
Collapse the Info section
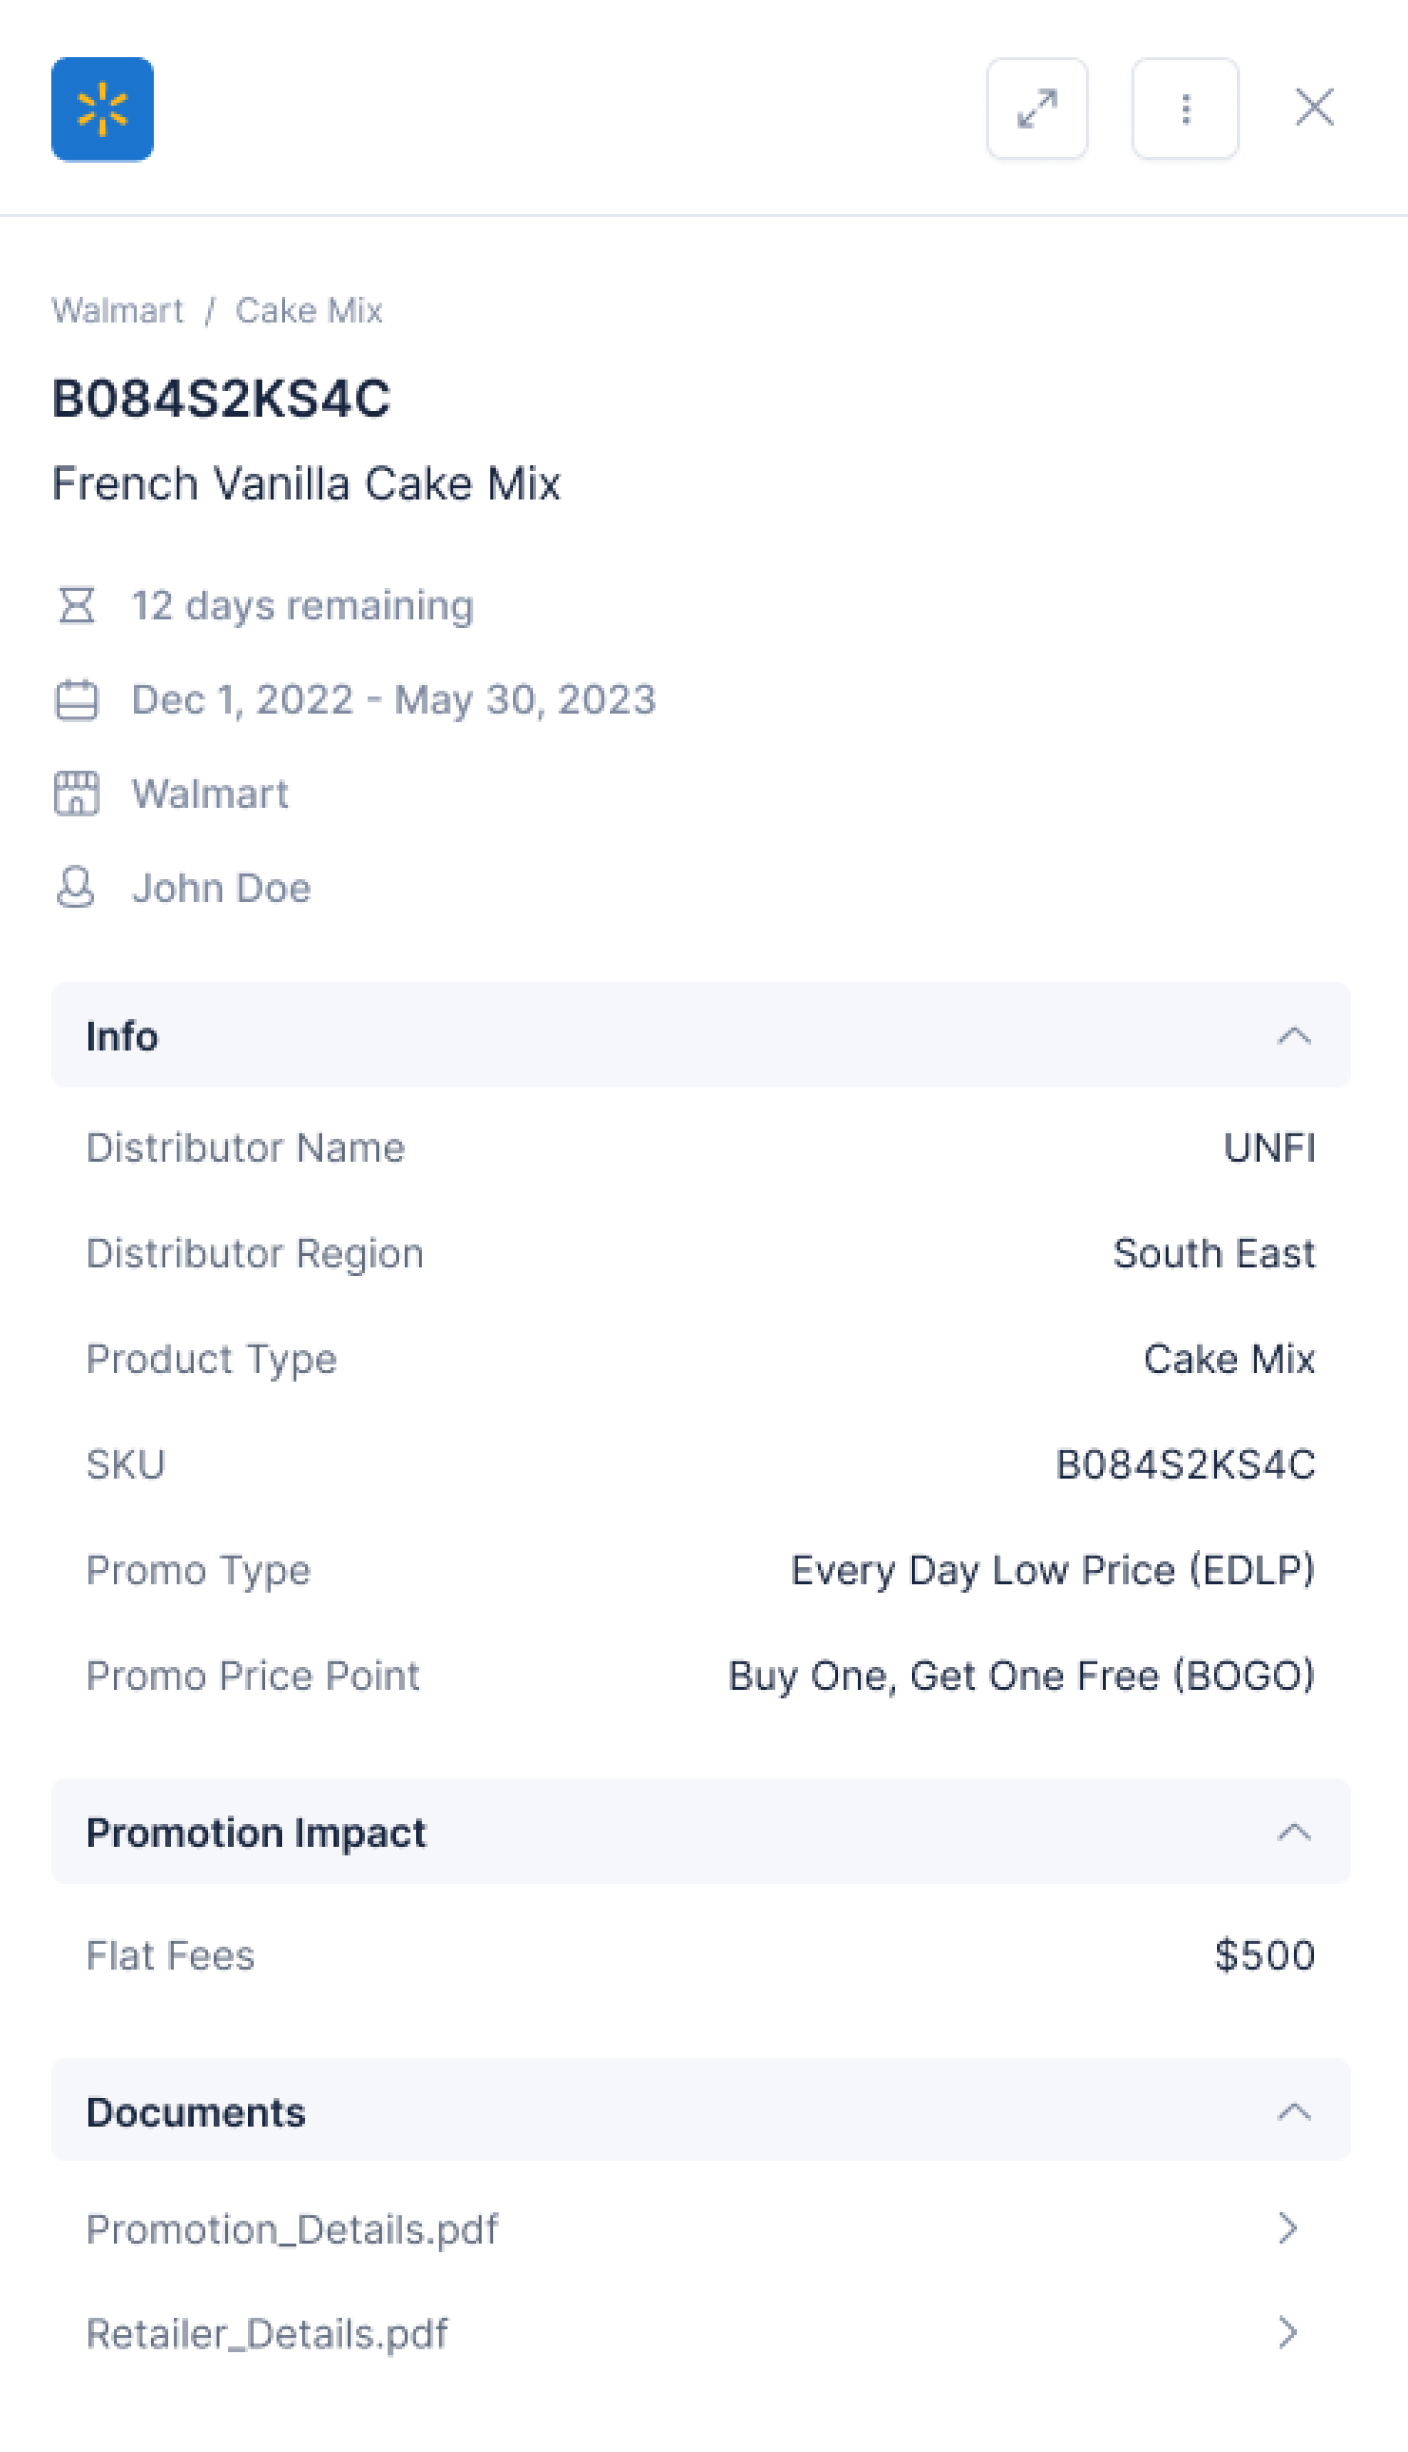(1293, 1035)
